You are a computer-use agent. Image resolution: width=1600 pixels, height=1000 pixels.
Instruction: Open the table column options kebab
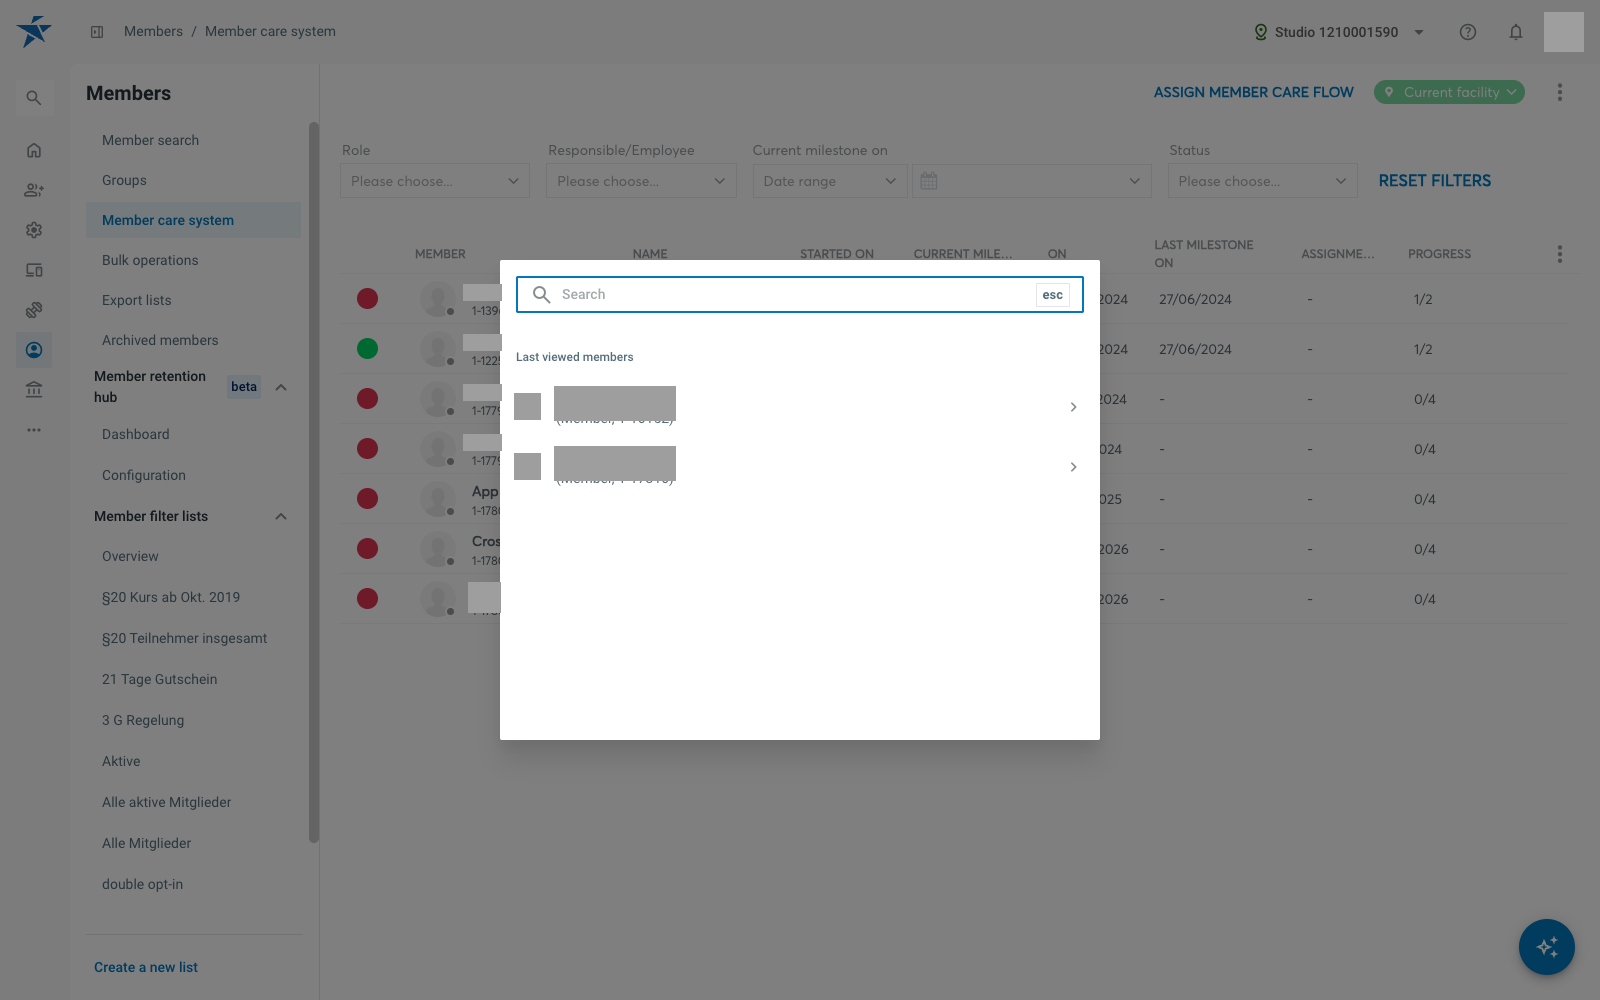1559,254
